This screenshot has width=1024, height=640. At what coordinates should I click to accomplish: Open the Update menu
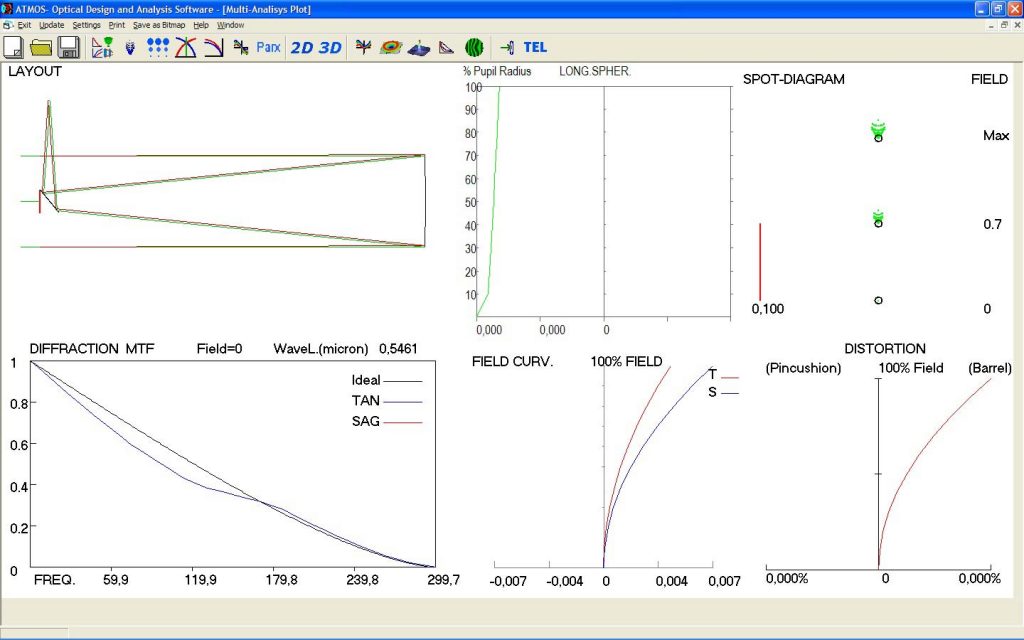click(51, 24)
